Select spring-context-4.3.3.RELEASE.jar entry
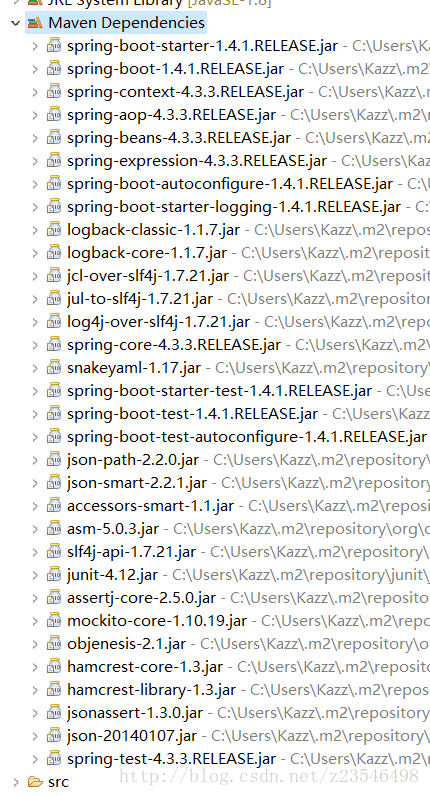The image size is (430, 796). coord(185,92)
